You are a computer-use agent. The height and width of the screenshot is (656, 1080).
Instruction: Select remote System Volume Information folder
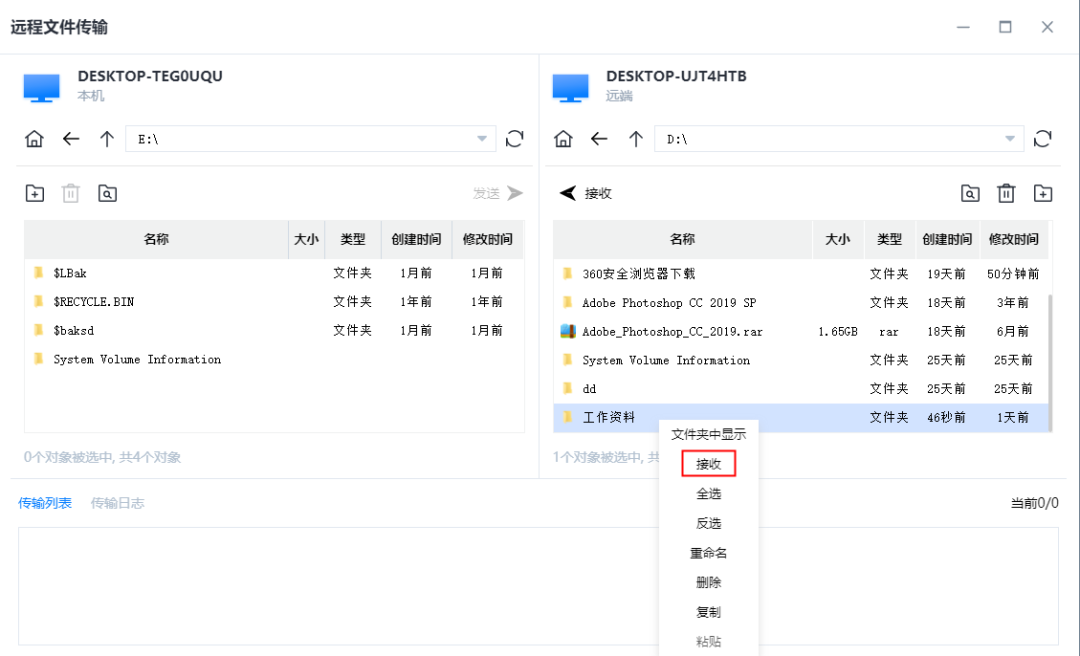click(x=800, y=360)
